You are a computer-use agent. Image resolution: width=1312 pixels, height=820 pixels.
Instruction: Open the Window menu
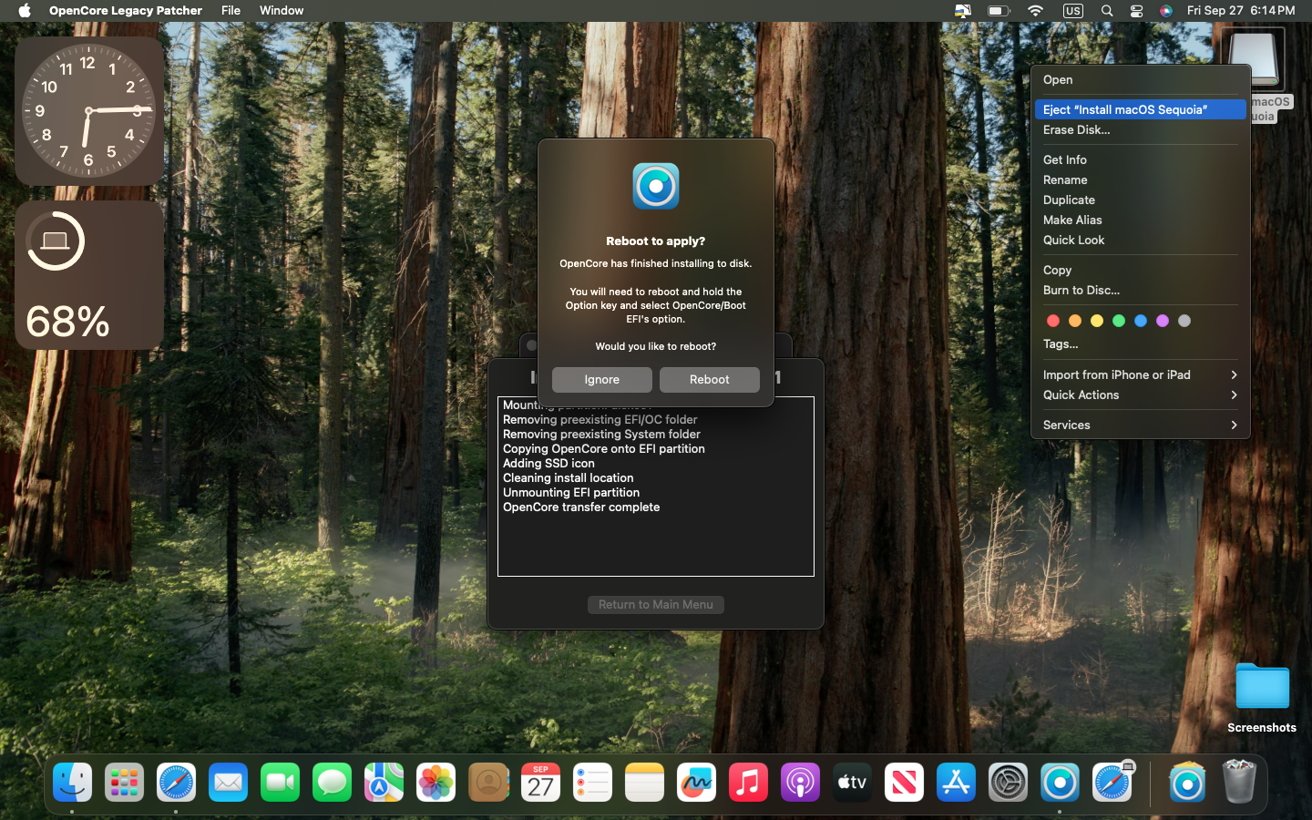point(281,10)
